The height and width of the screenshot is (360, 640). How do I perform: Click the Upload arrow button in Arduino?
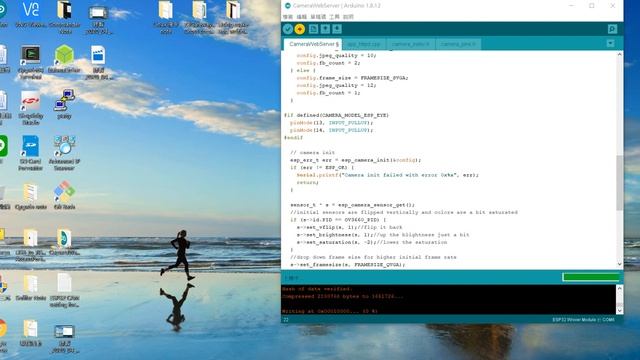(300, 29)
